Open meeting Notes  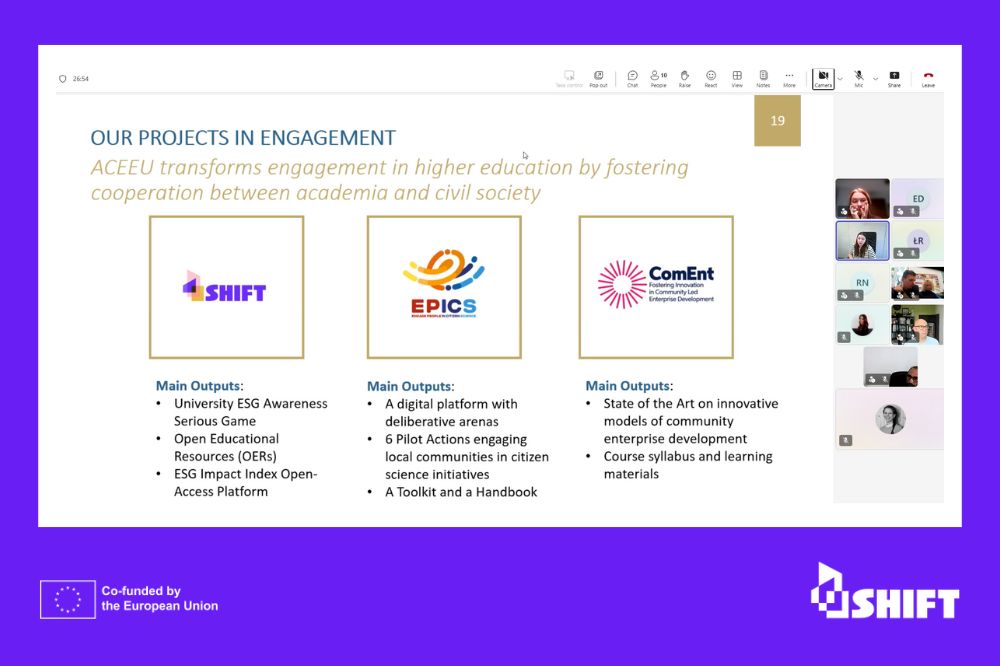click(x=763, y=78)
